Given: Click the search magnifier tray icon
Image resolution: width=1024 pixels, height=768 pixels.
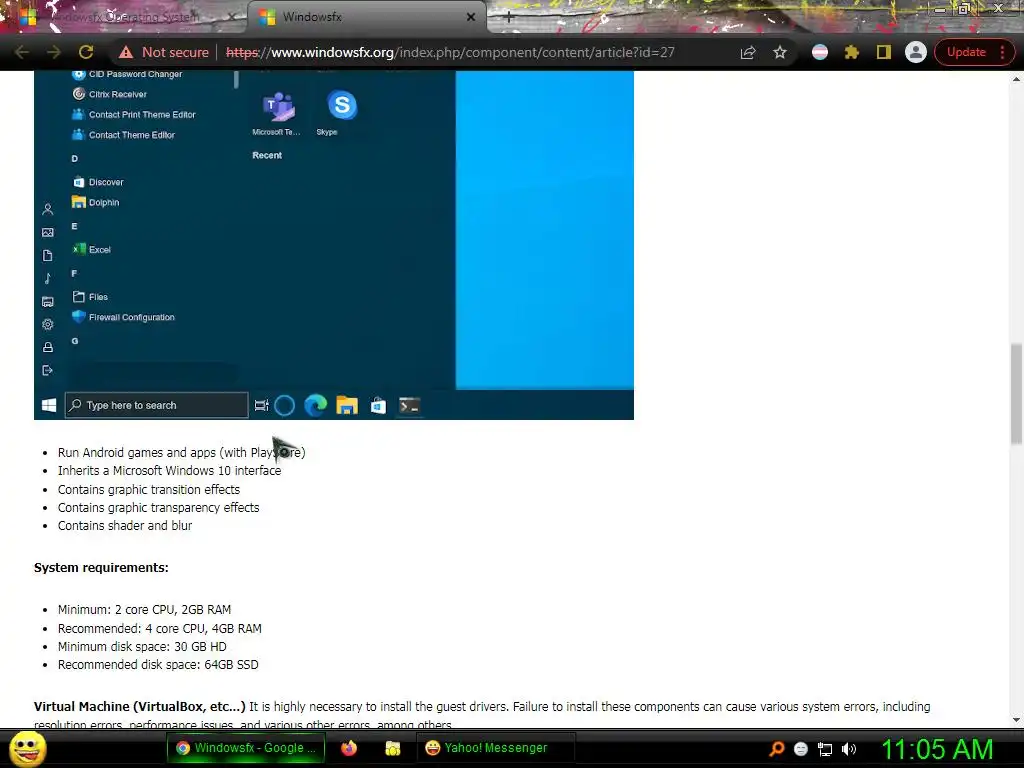Looking at the screenshot, I should click(x=776, y=749).
